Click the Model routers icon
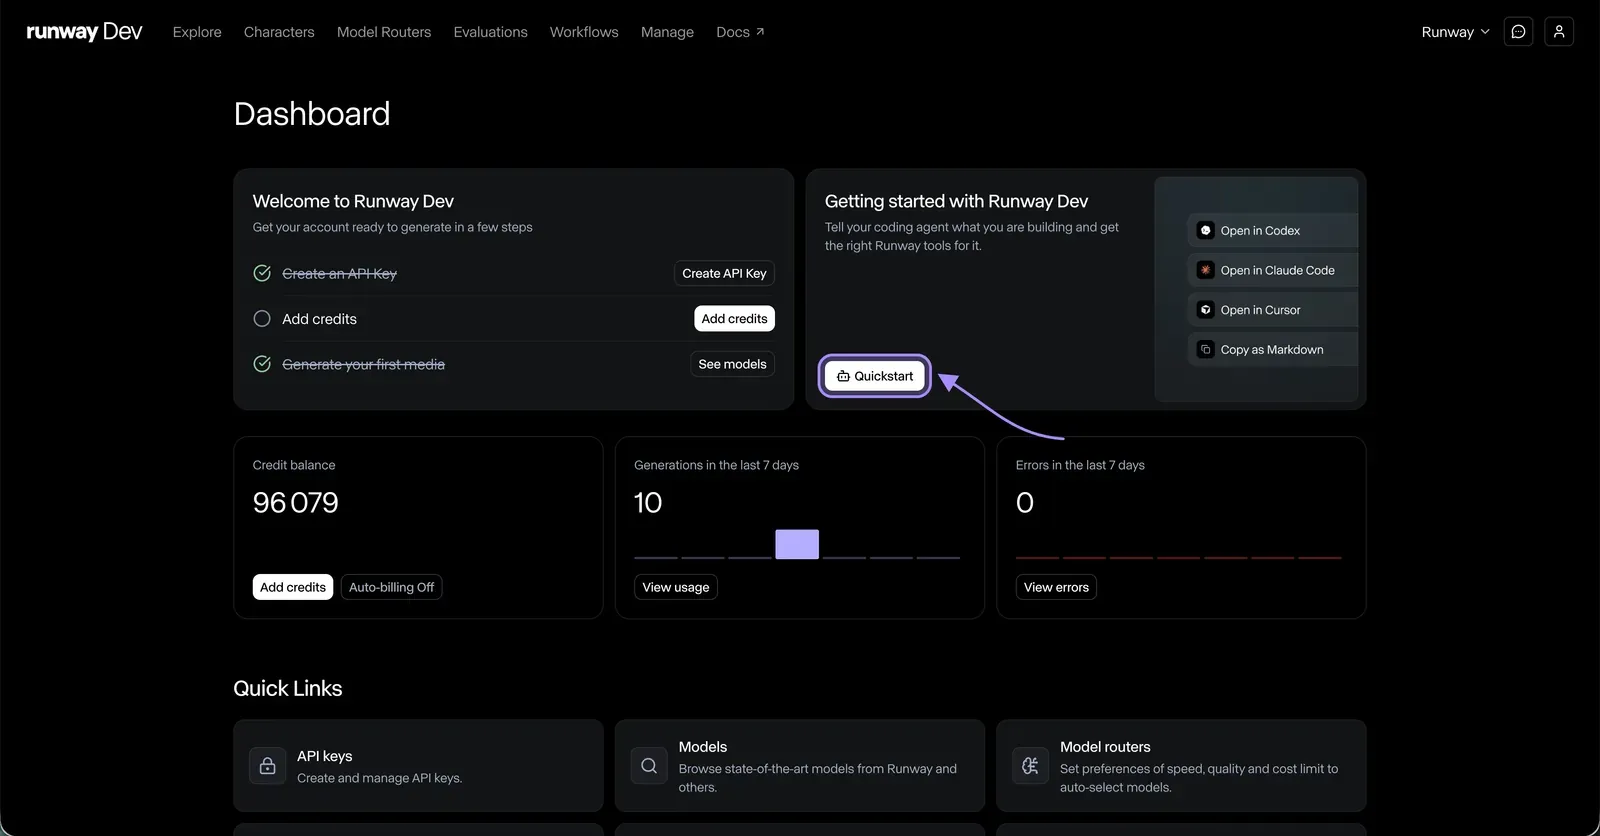This screenshot has height=836, width=1600. click(1030, 766)
